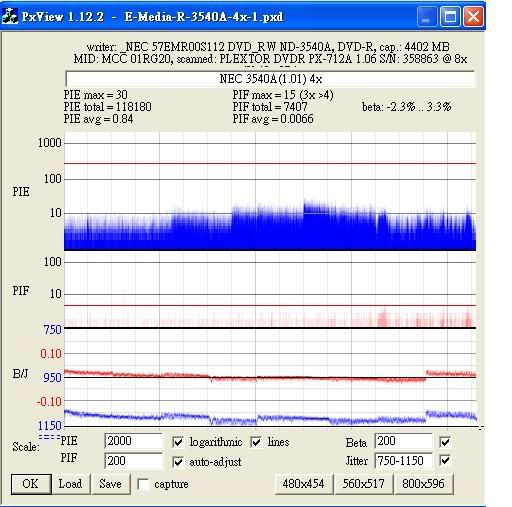Click the 'PIE avg = 0.84' text
The height and width of the screenshot is (507, 512).
[x=98, y=119]
